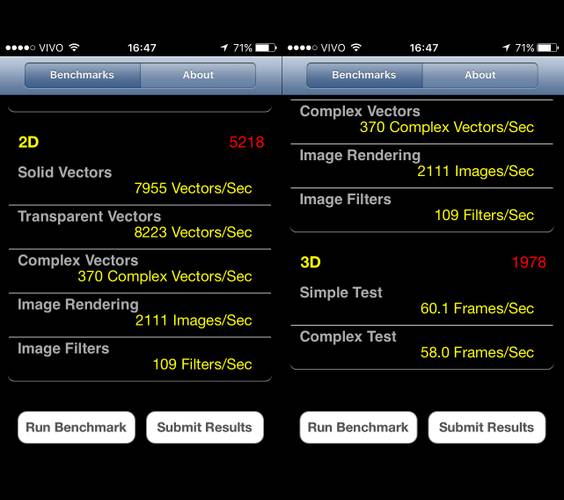Tap location arrow icon on left screen
Viewport: 564px width, 500px height.
[224, 47]
